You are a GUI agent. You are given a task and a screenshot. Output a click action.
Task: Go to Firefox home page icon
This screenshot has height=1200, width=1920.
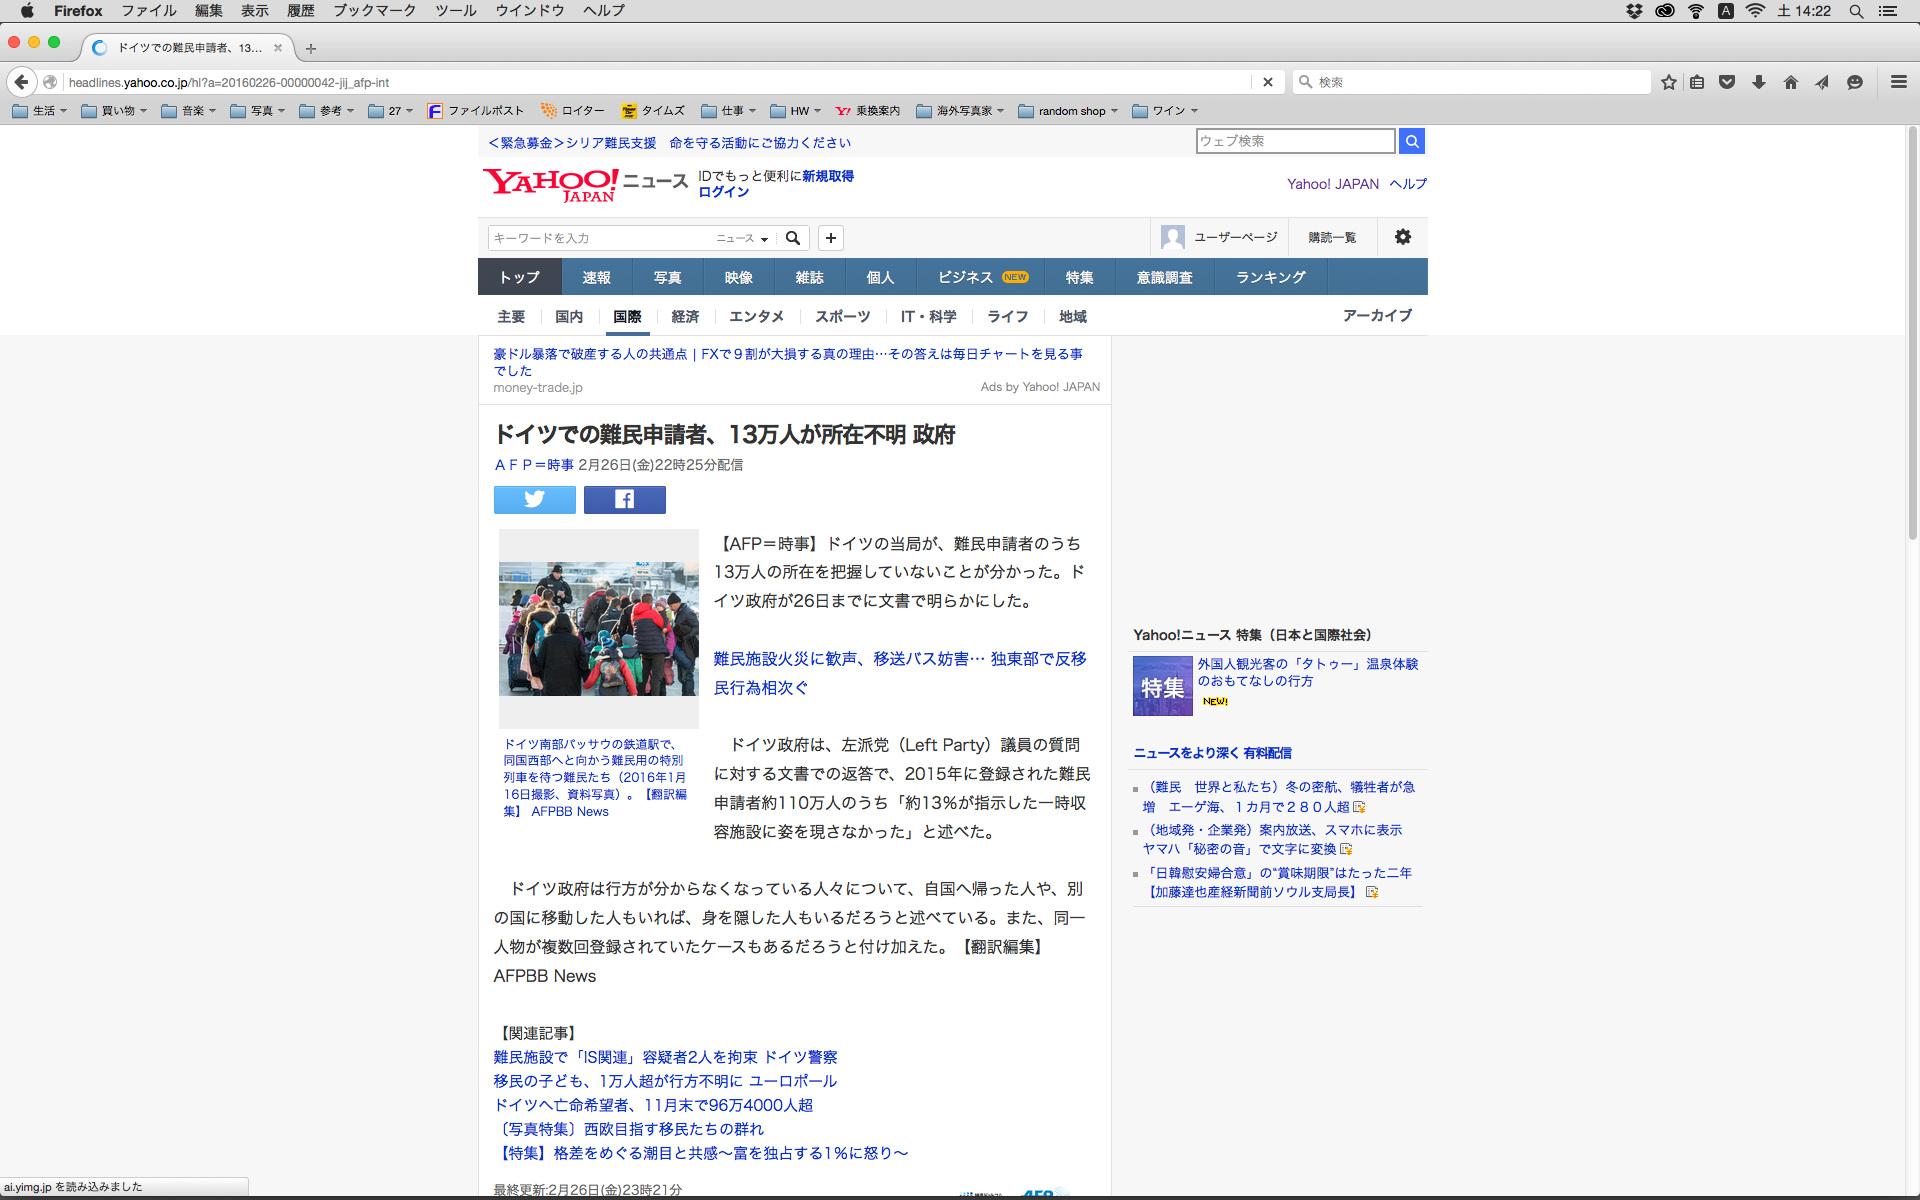1790,82
